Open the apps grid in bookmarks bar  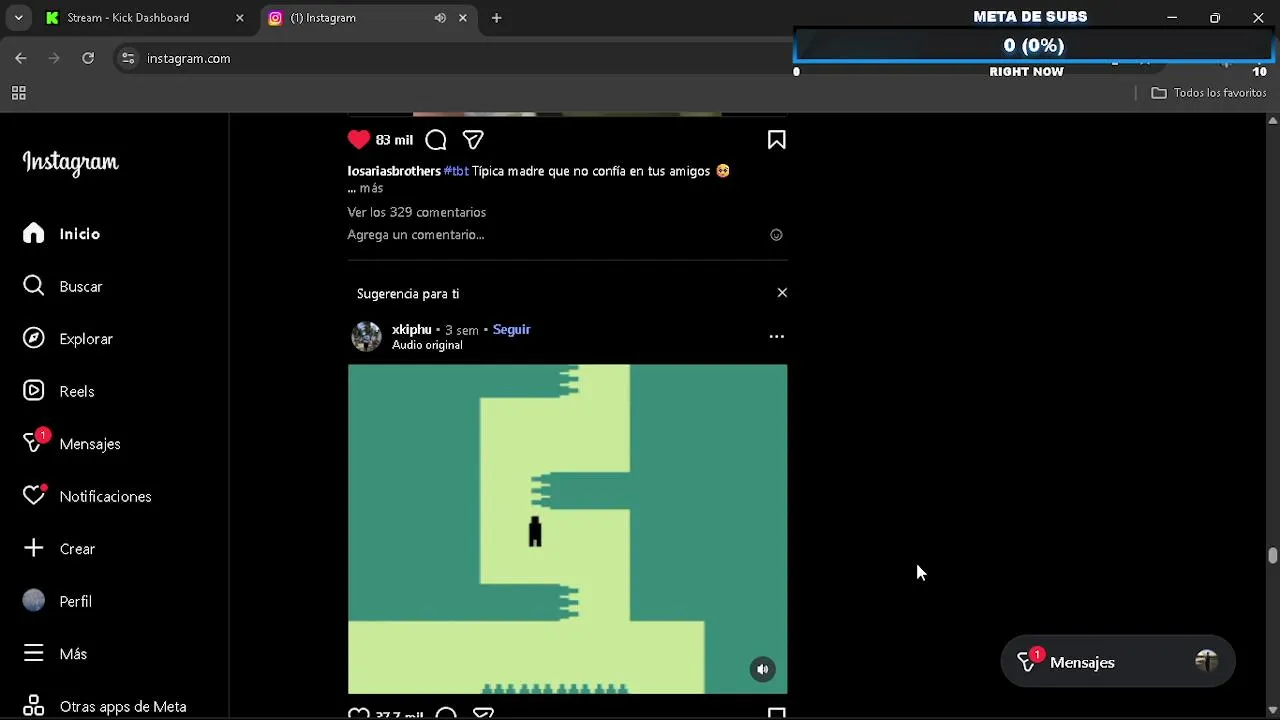pos(18,93)
